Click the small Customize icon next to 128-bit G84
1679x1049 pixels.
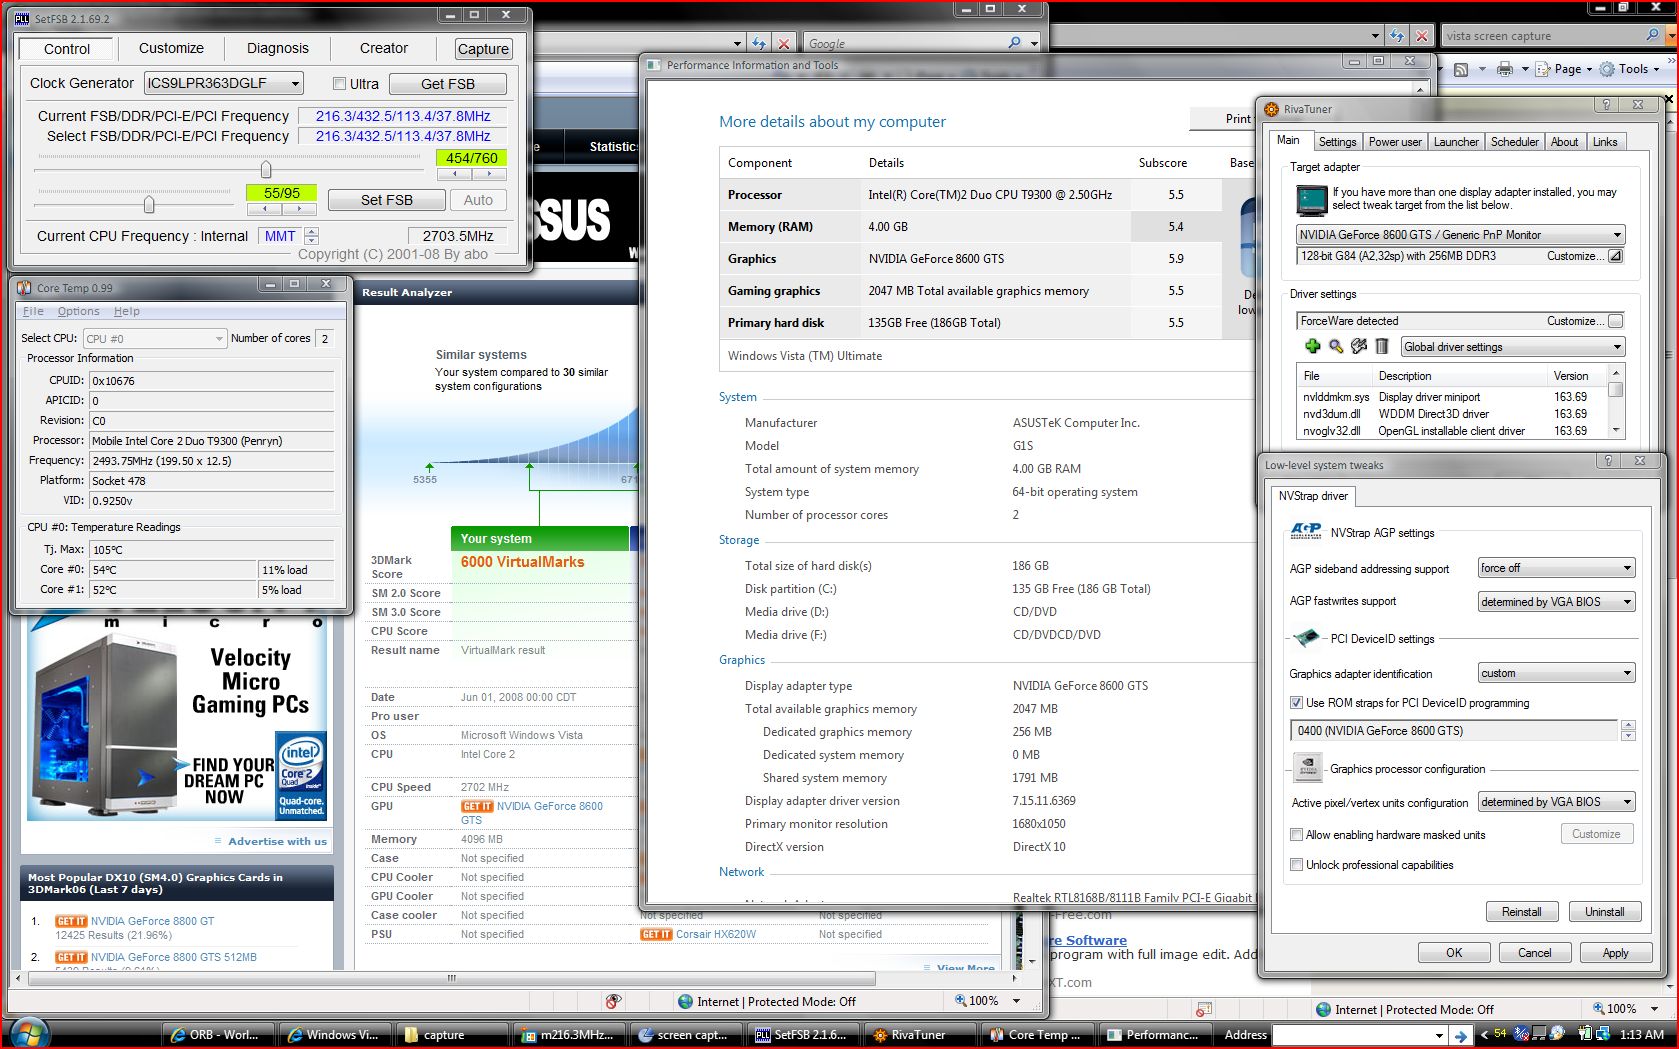tap(1615, 256)
